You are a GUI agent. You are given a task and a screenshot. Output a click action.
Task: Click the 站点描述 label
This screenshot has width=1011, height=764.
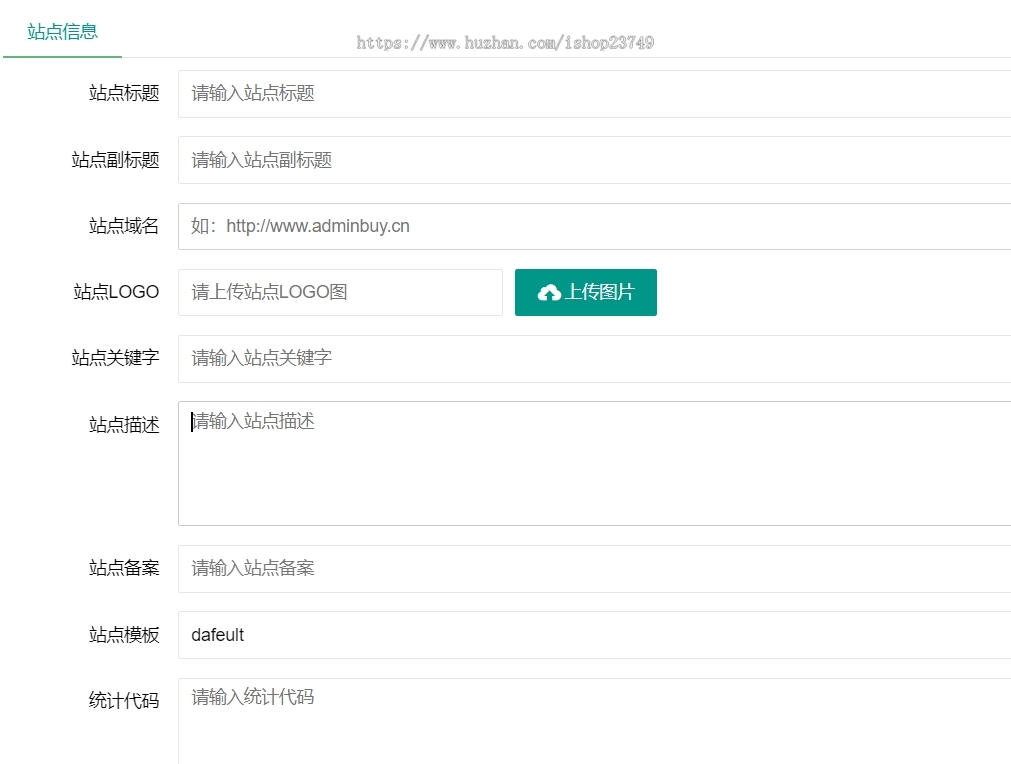coord(124,425)
